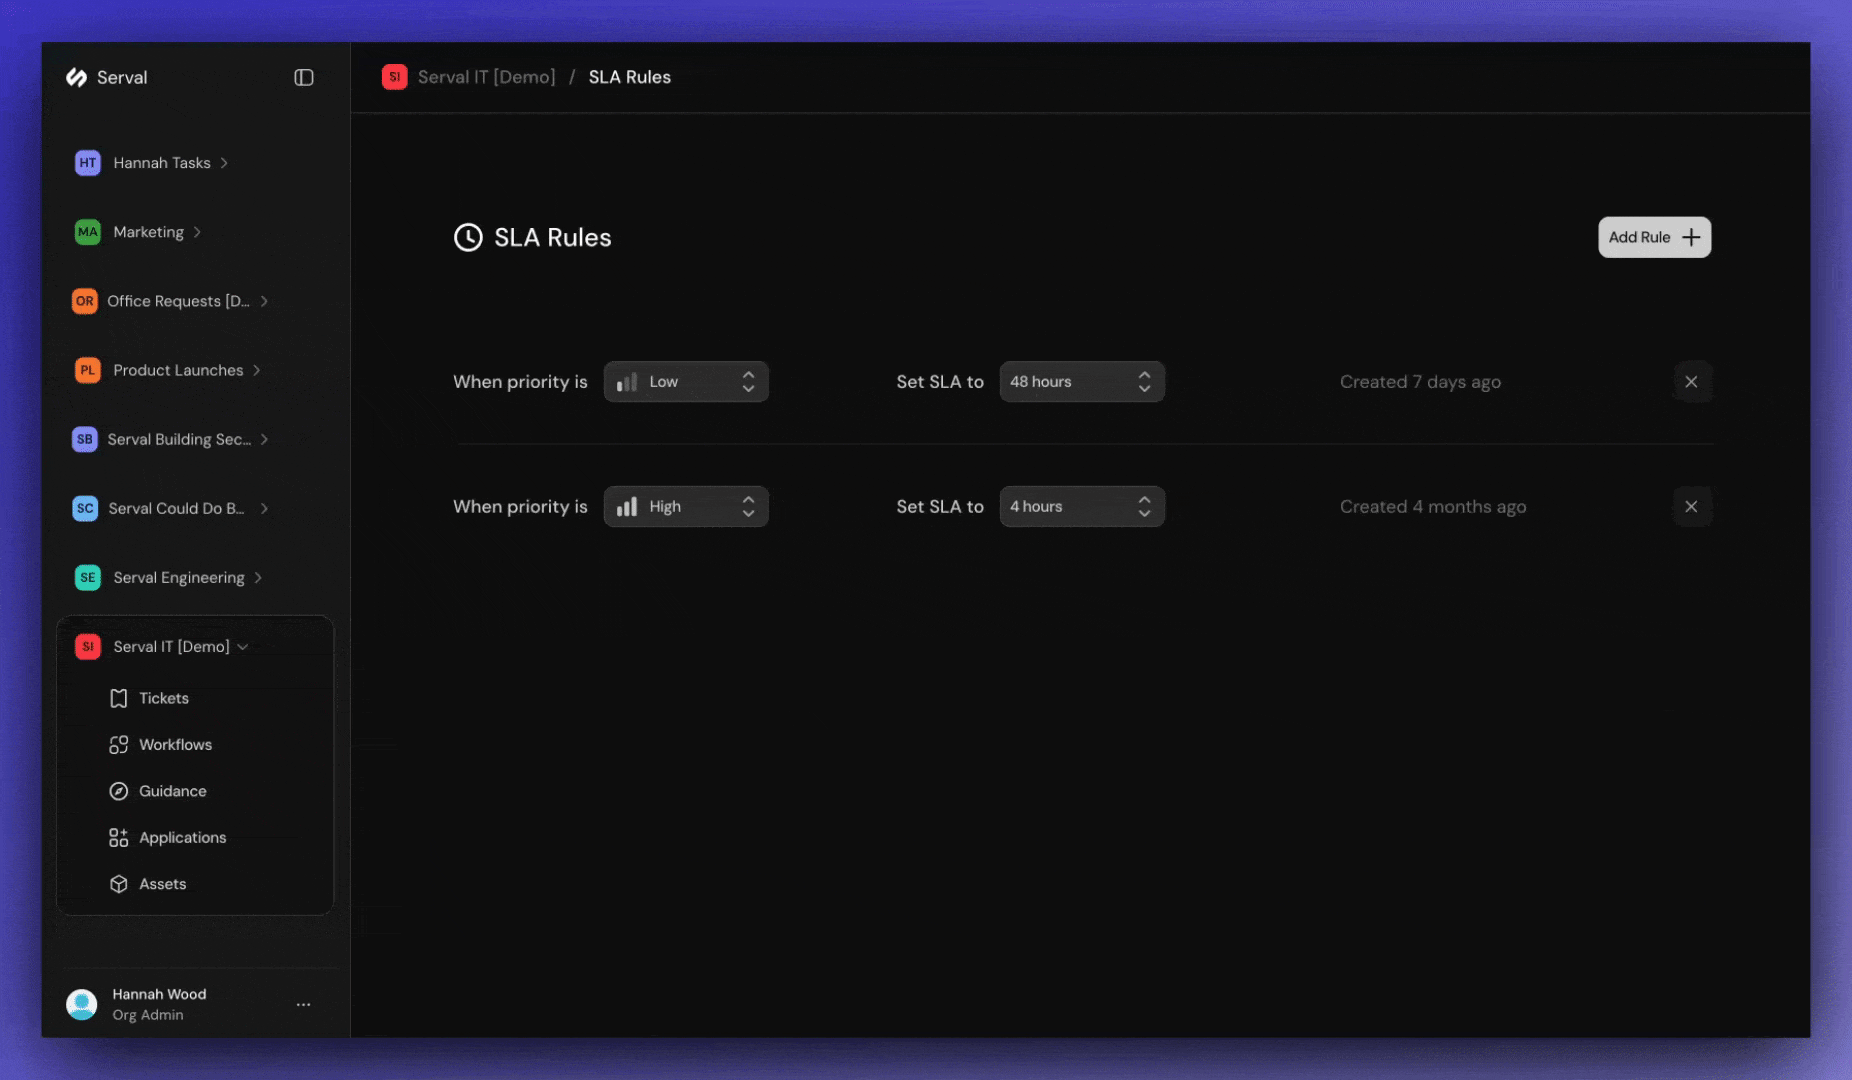1852x1080 pixels.
Task: Open the Hannah Wood profile options menu
Action: (x=303, y=1004)
